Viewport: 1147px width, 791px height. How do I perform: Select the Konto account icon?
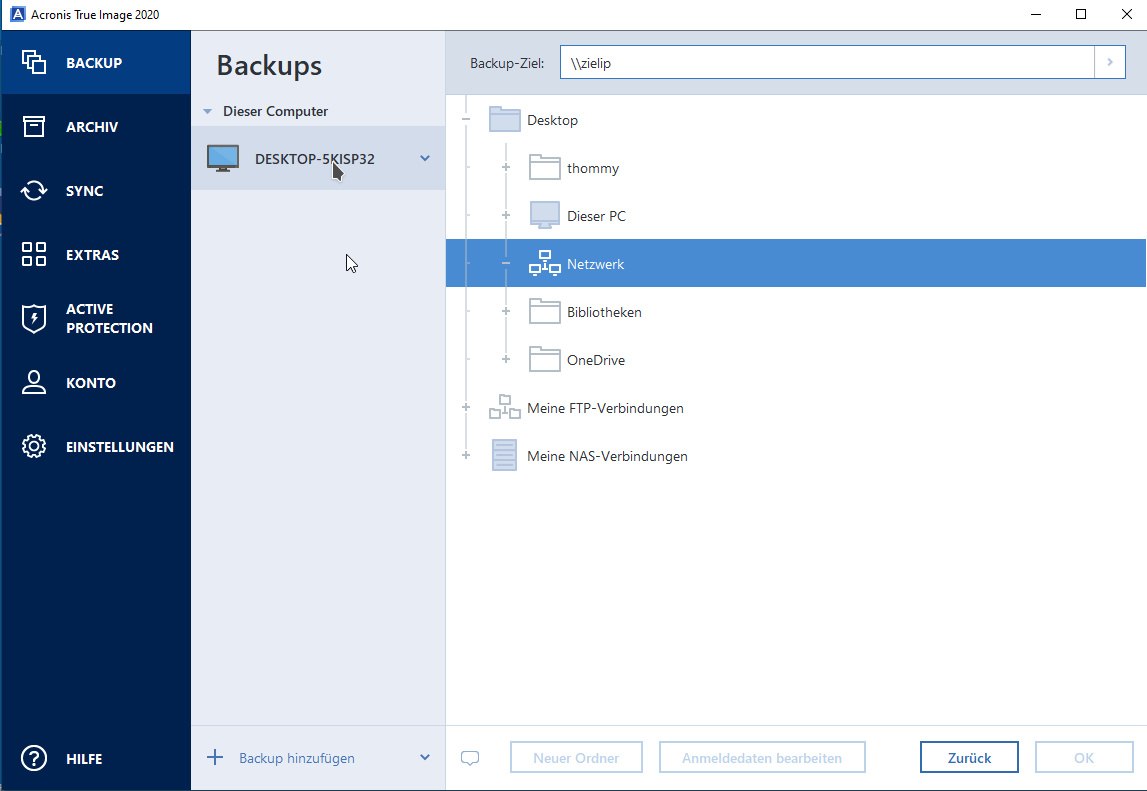(33, 382)
